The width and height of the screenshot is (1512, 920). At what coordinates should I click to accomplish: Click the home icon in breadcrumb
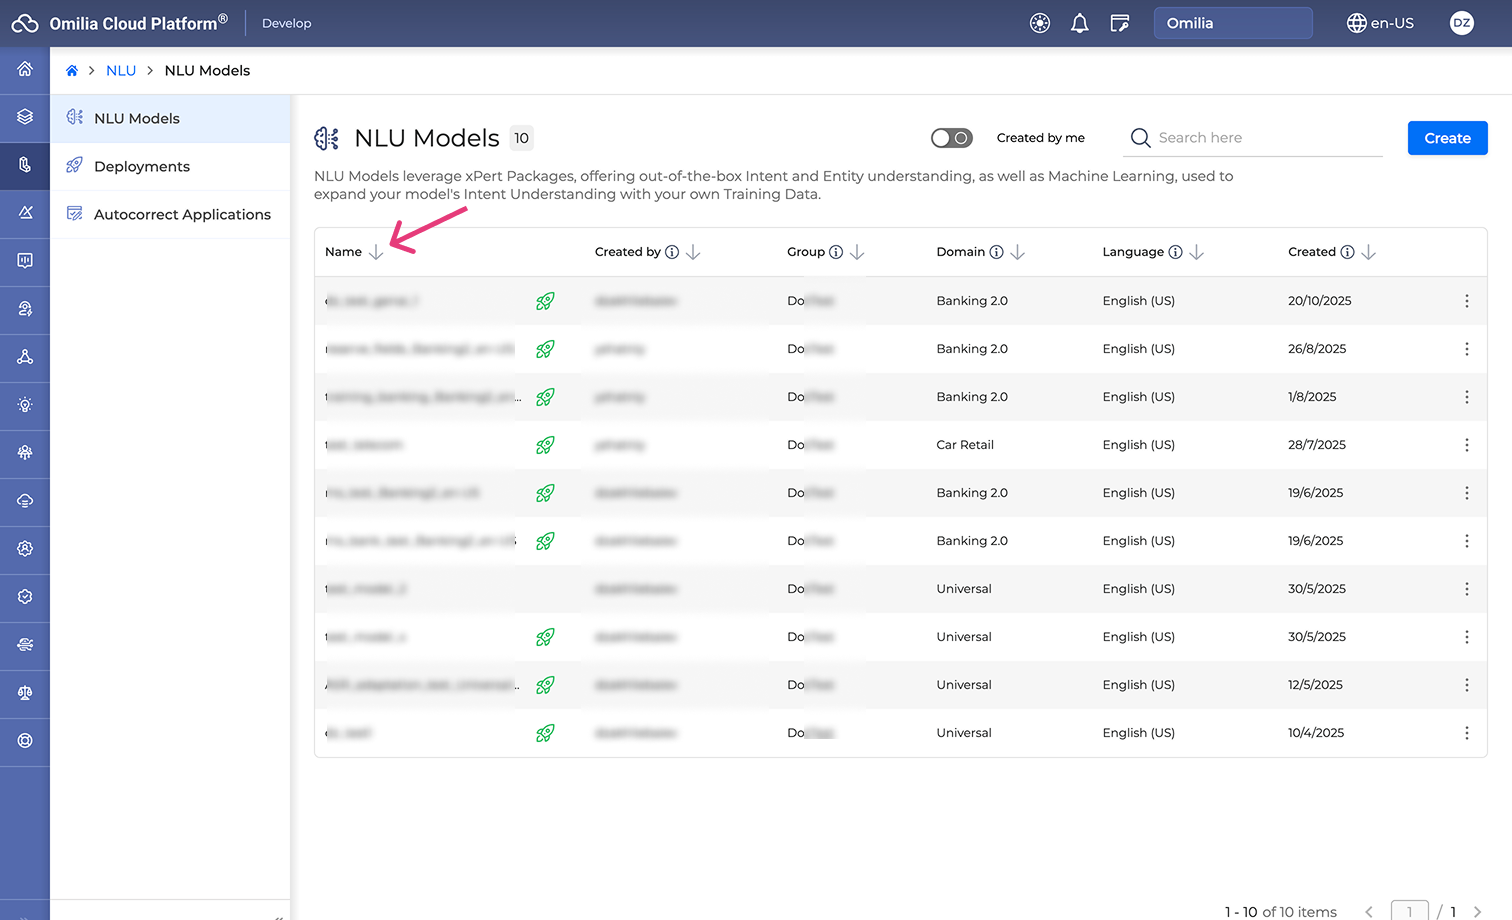[72, 71]
